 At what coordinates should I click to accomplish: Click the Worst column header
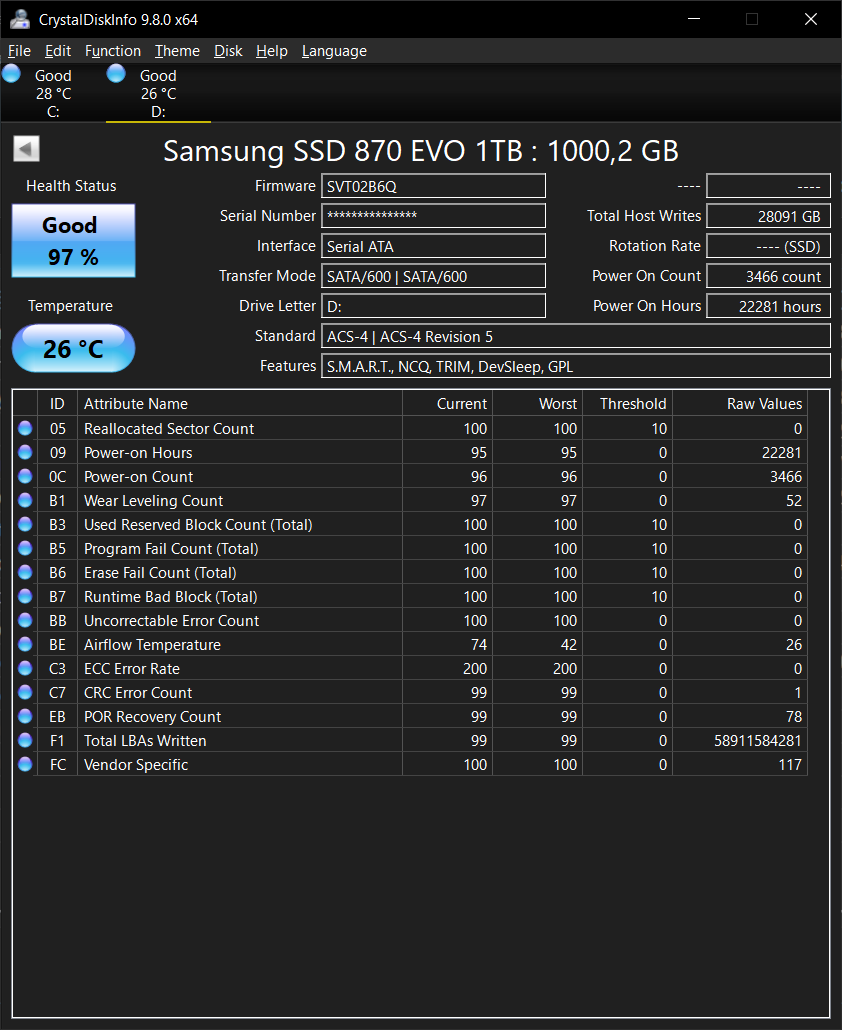point(538,403)
